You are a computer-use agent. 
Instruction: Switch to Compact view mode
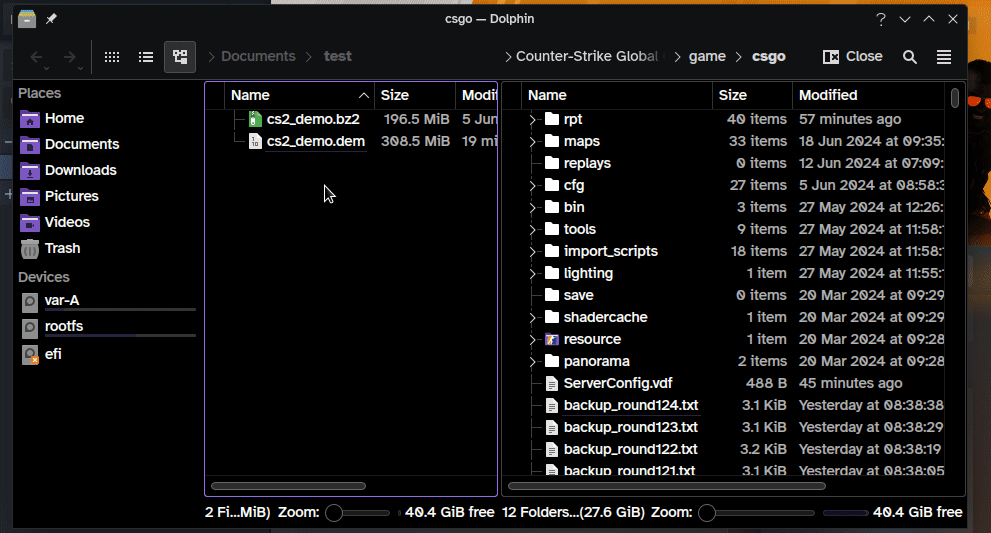click(x=146, y=57)
